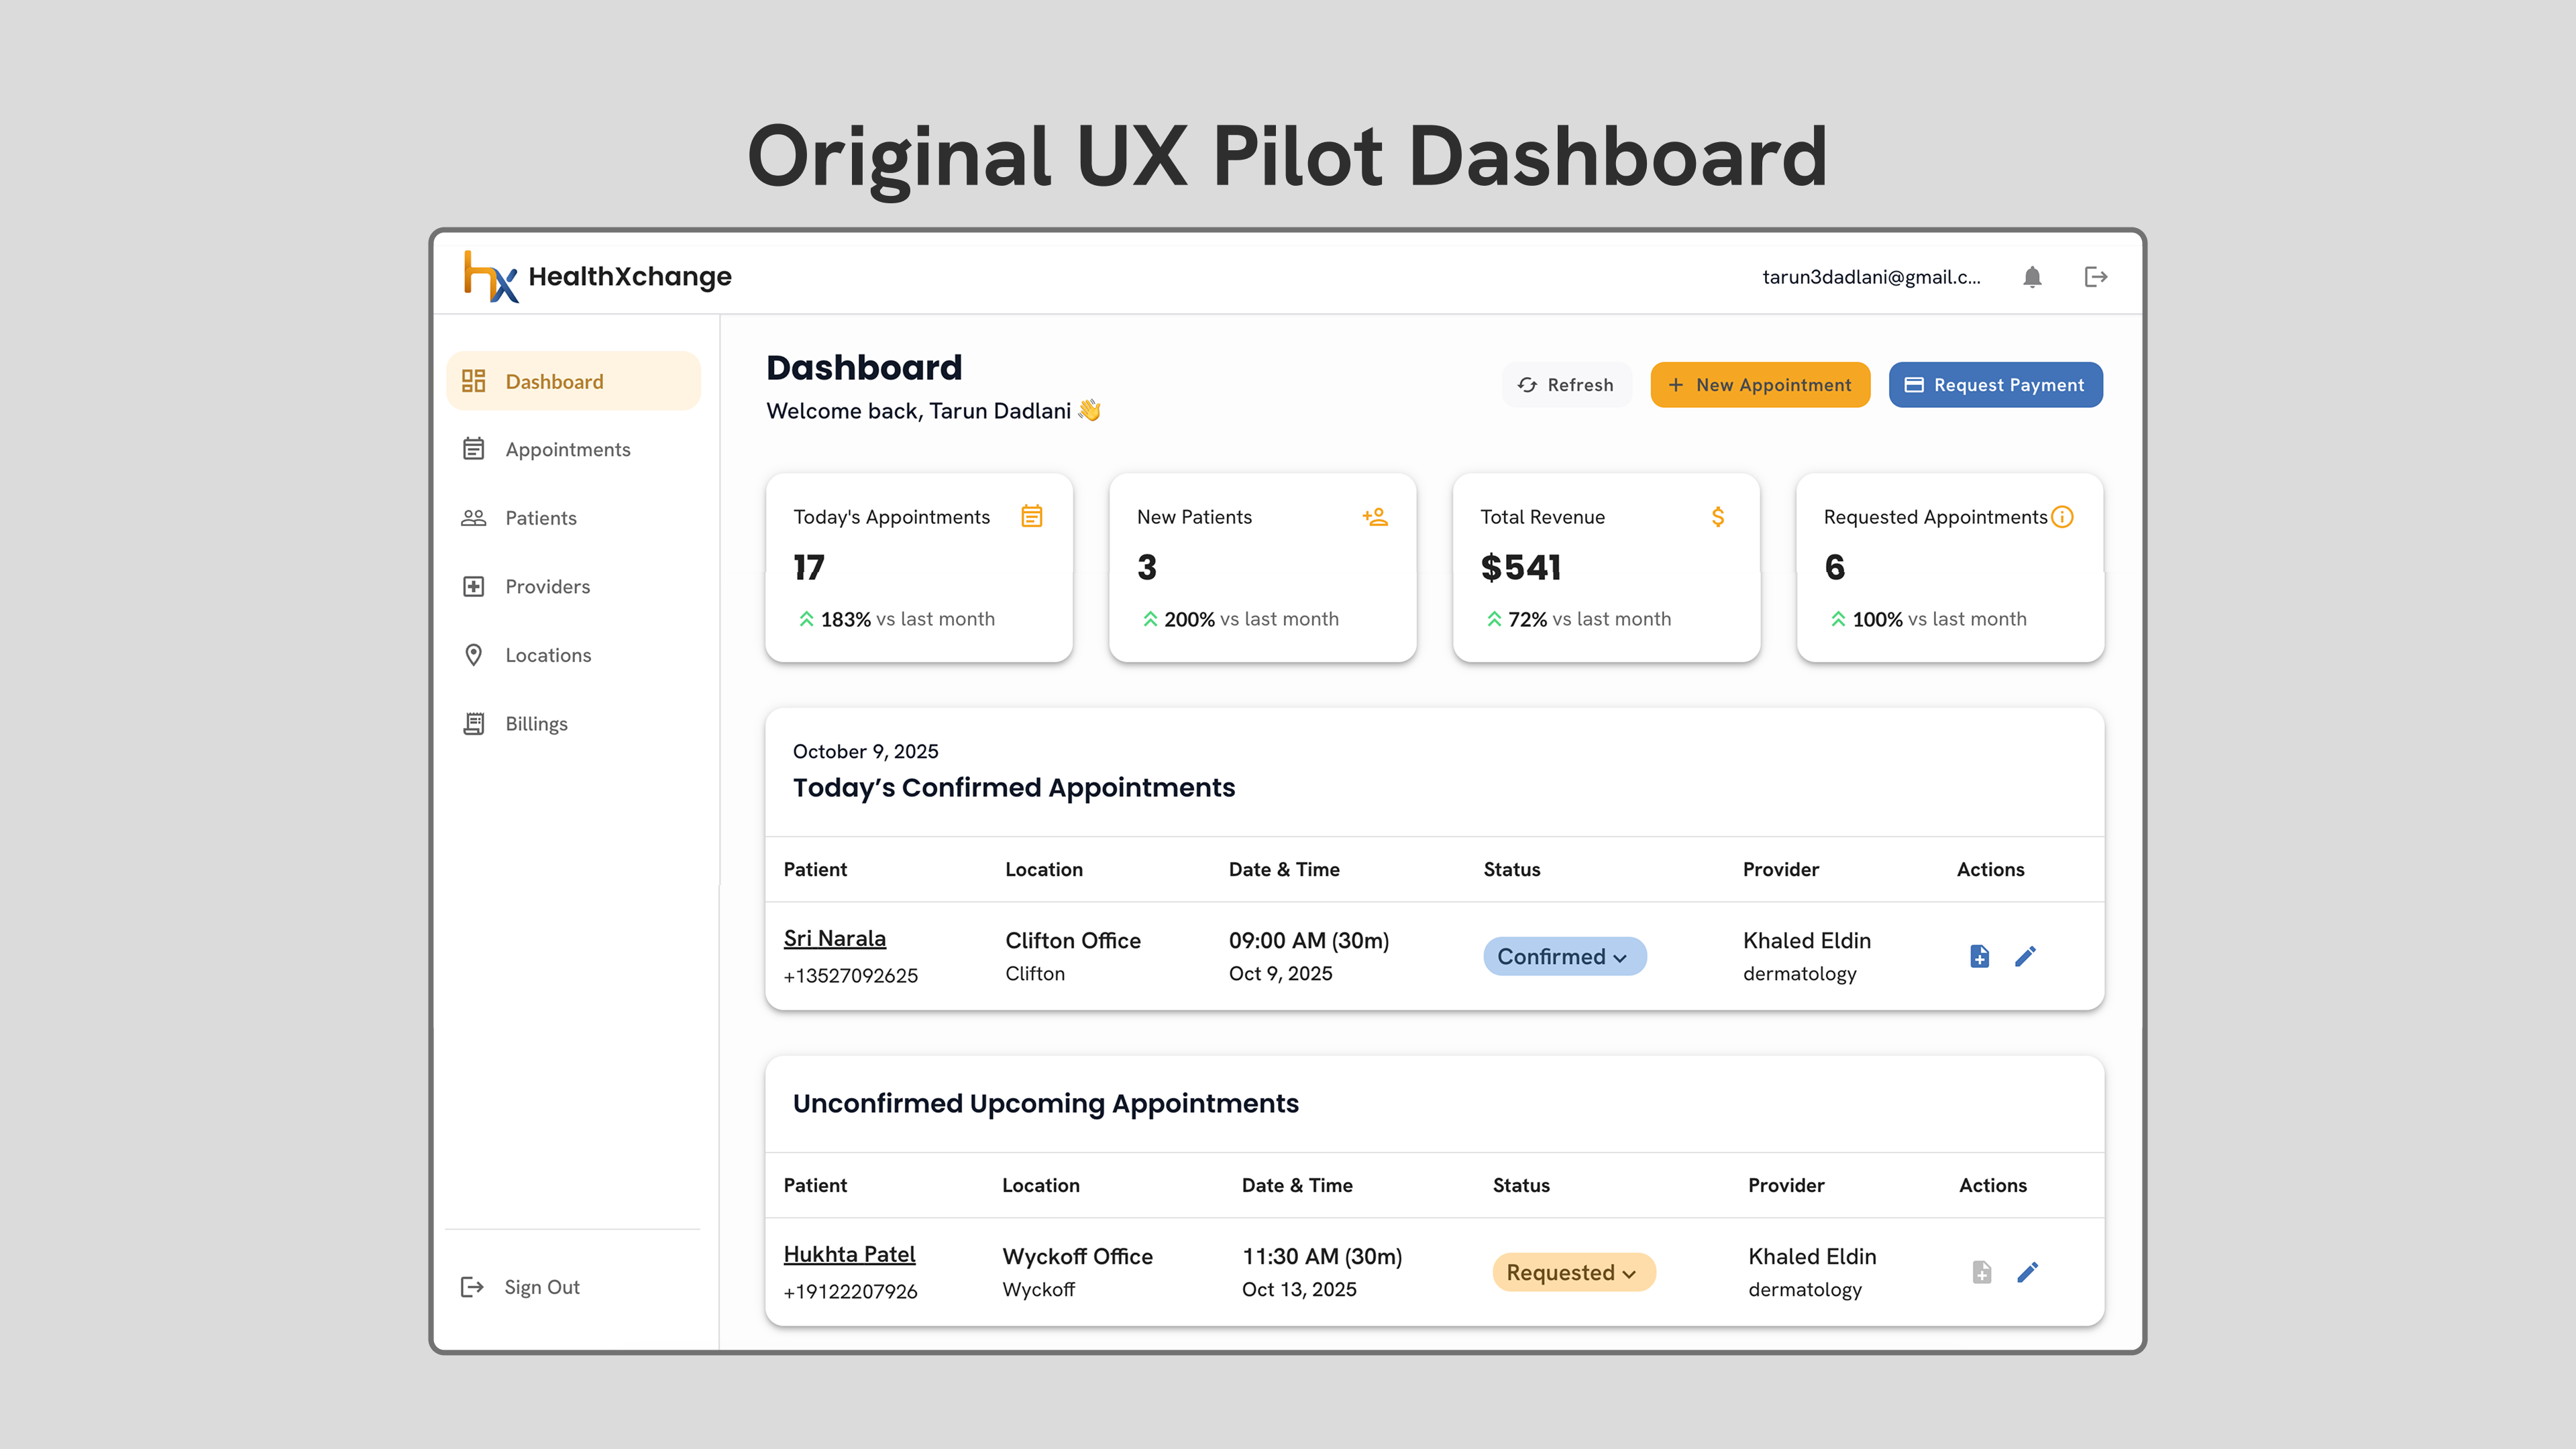Screen dimensions: 2576x1449
Task: Click the New Patients value 3
Action: 1147,567
